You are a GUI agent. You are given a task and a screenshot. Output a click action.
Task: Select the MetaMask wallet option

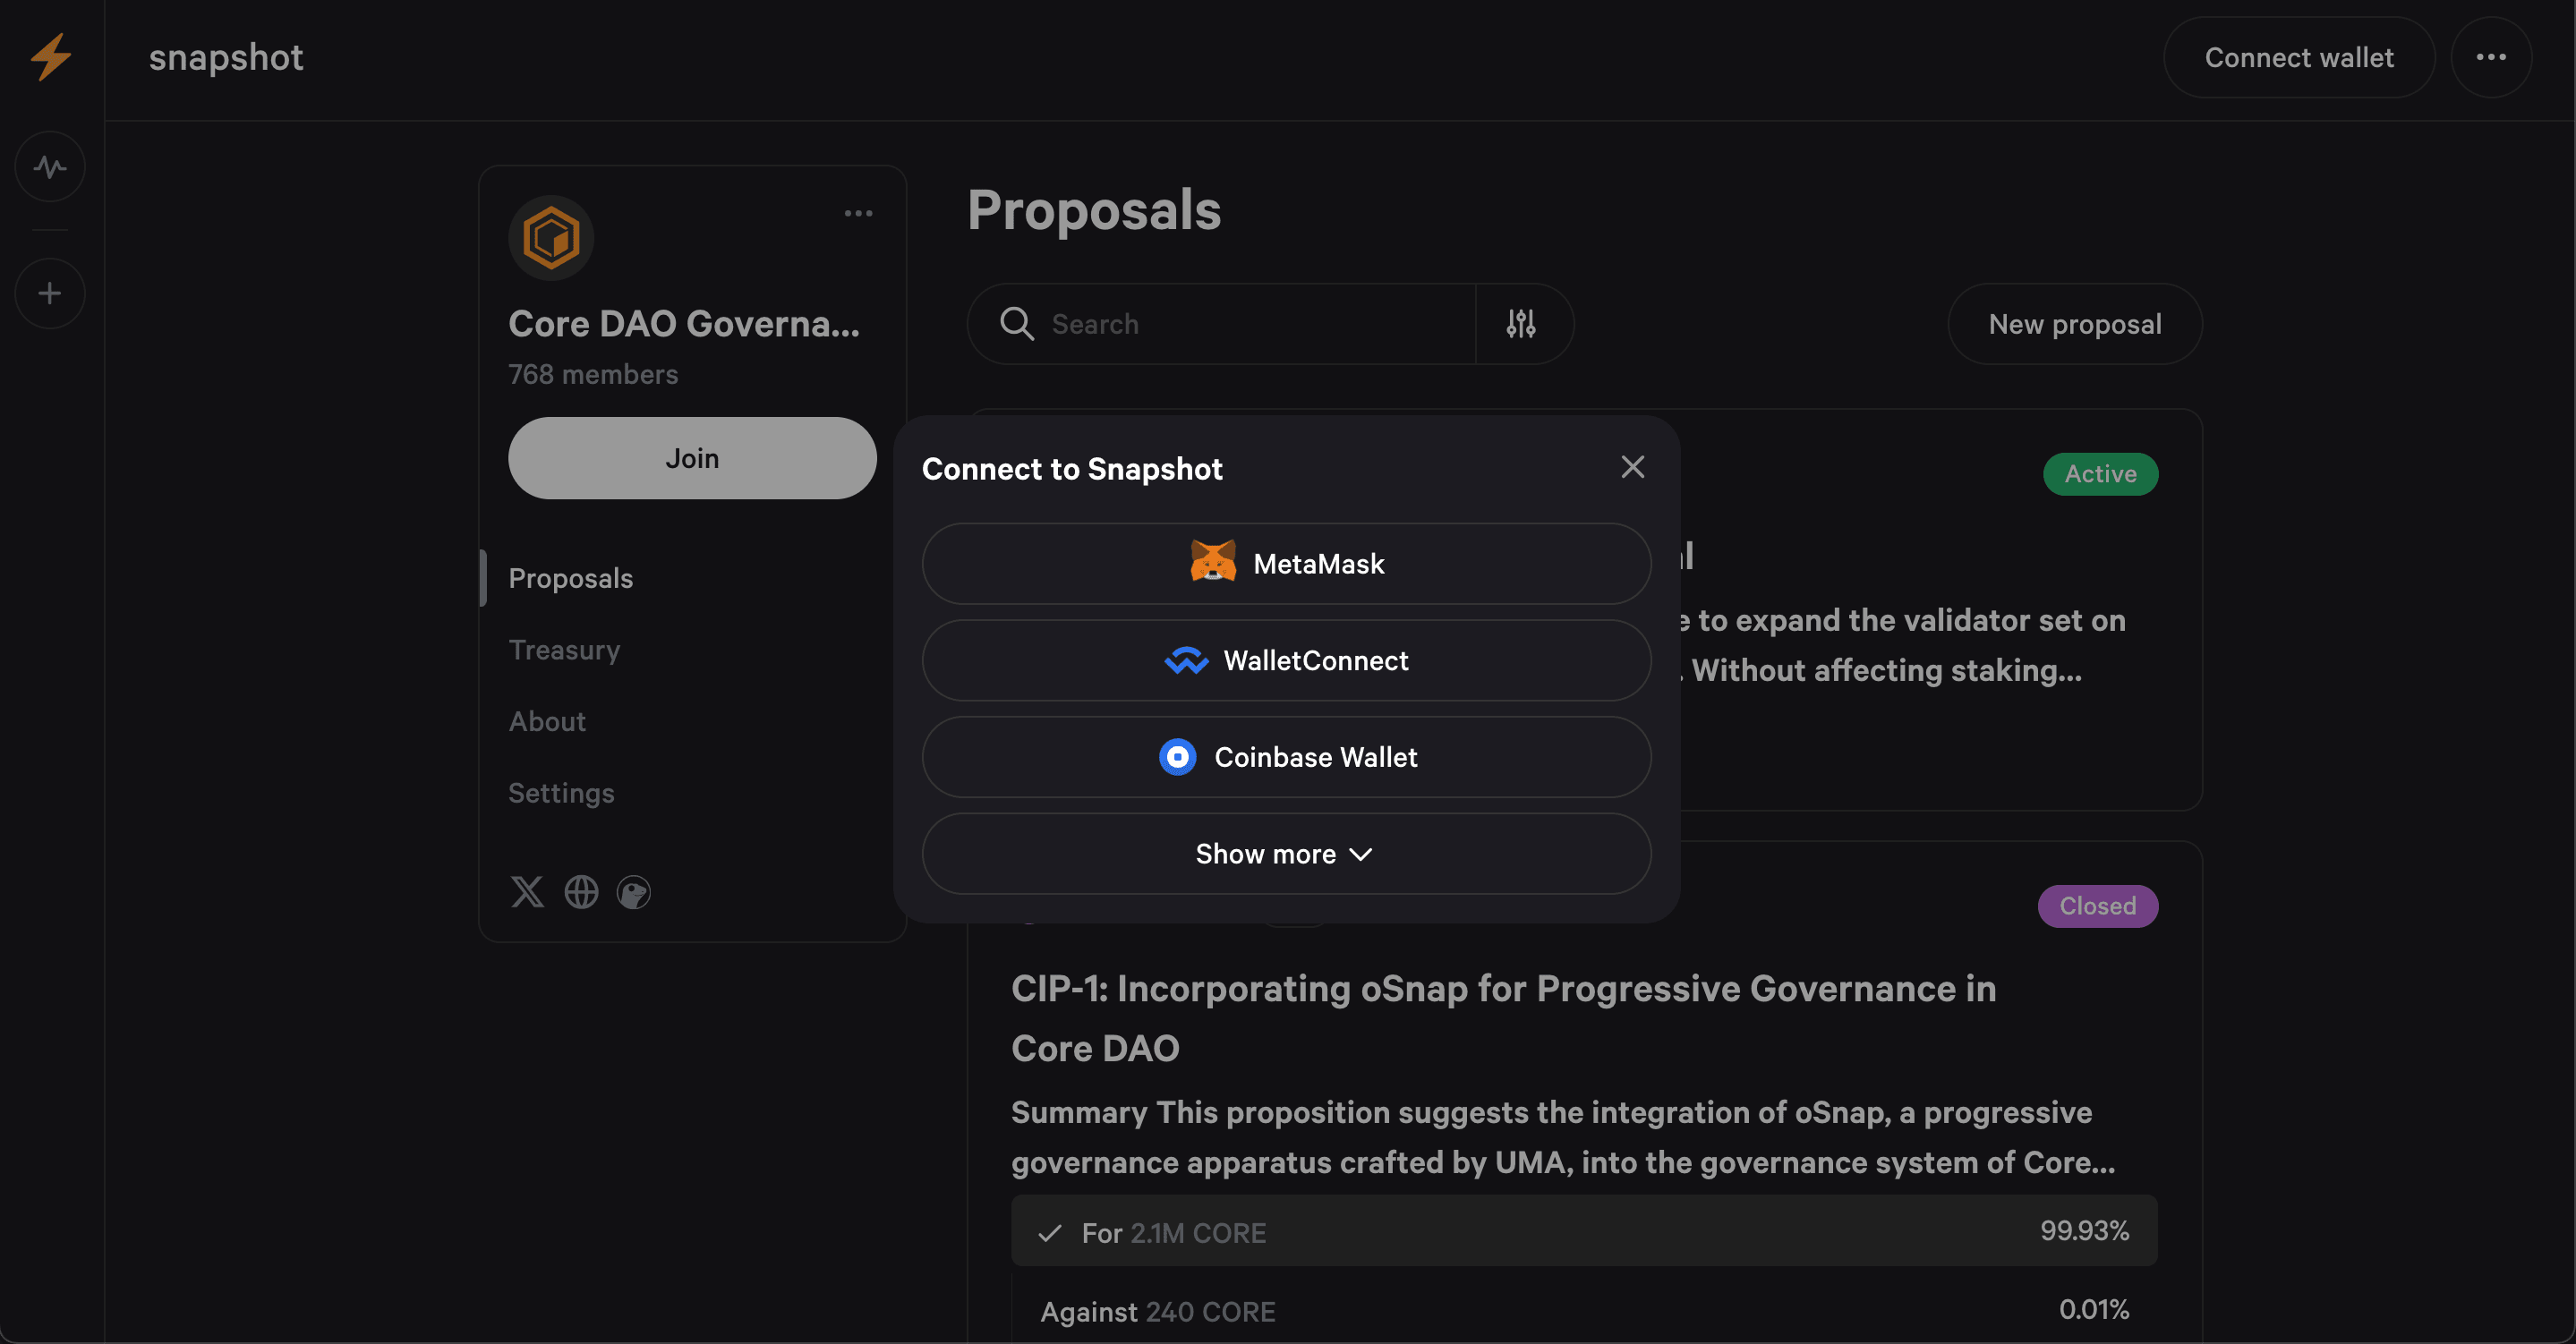(1285, 563)
